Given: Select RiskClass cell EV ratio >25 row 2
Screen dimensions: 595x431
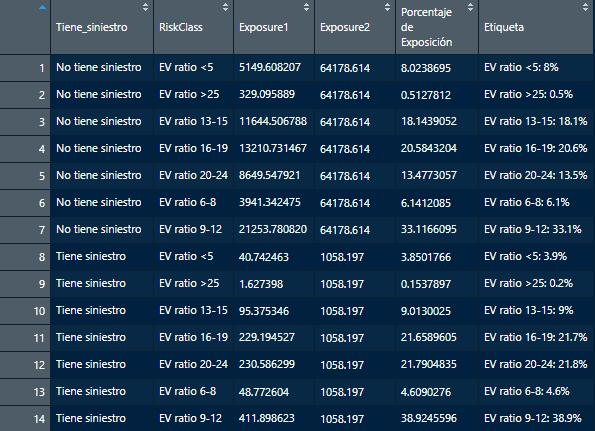Looking at the screenshot, I should 194,95.
